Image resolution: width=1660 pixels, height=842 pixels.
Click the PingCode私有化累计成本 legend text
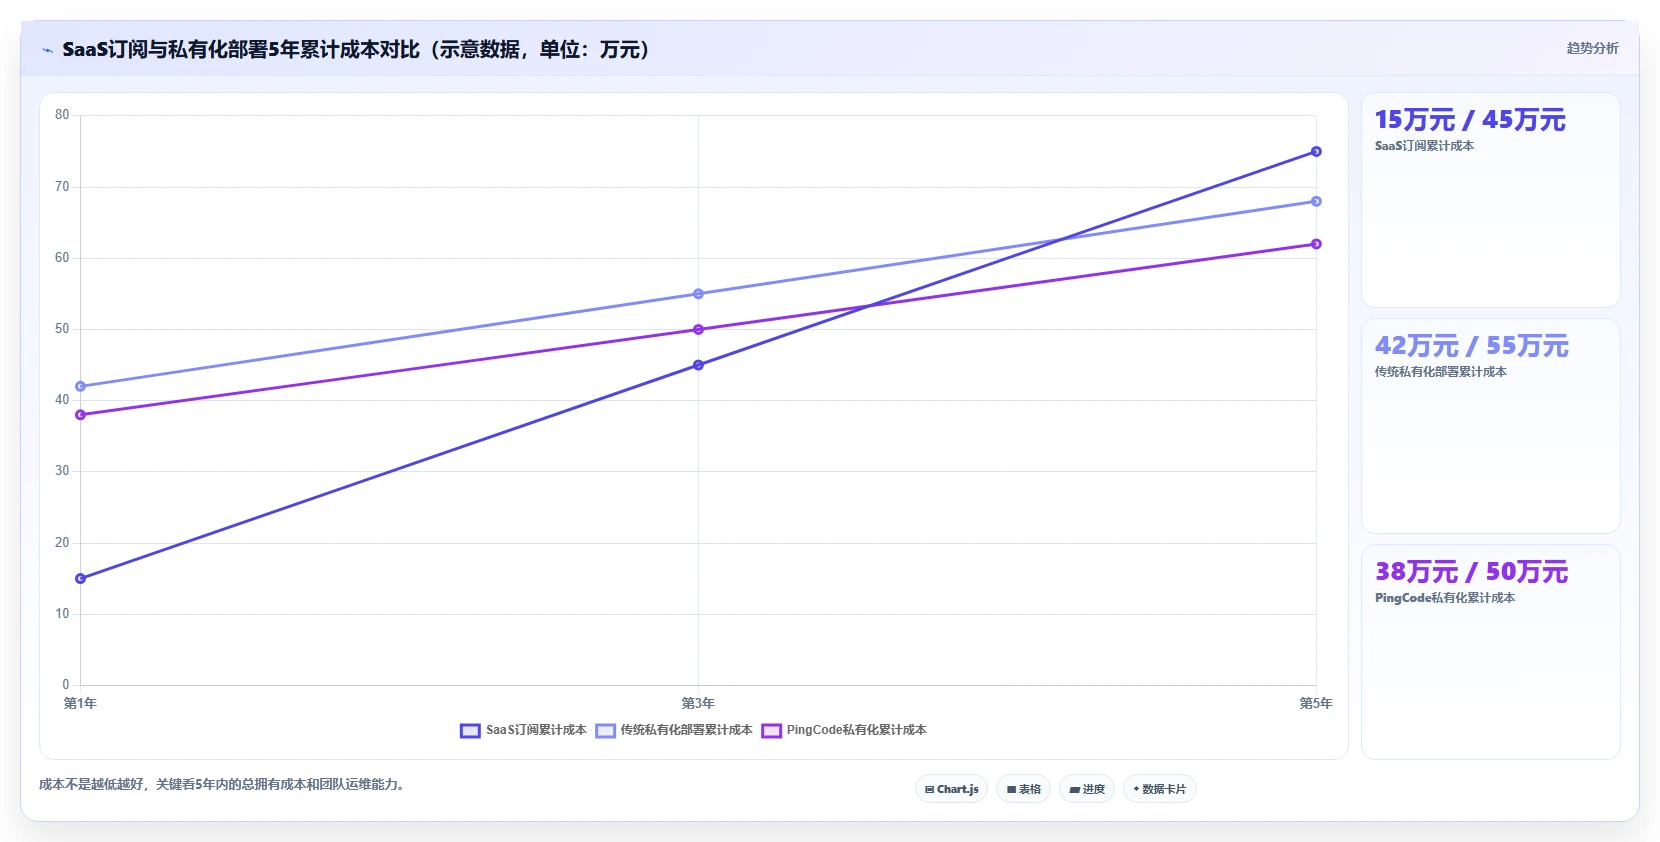856,730
